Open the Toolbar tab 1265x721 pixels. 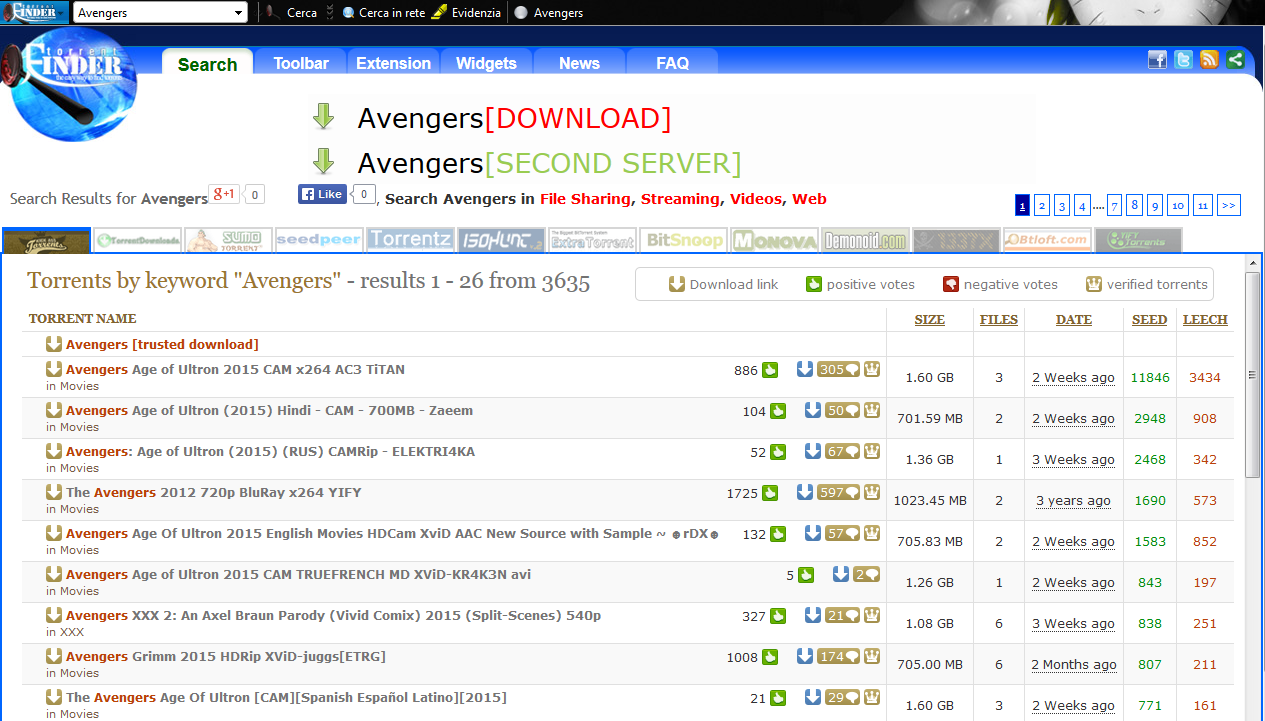(x=301, y=62)
